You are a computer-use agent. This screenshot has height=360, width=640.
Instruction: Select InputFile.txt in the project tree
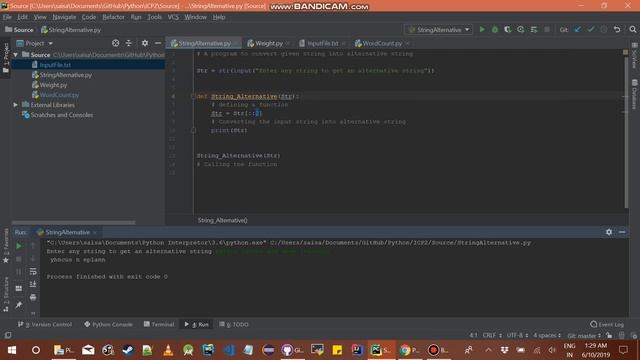[55, 65]
